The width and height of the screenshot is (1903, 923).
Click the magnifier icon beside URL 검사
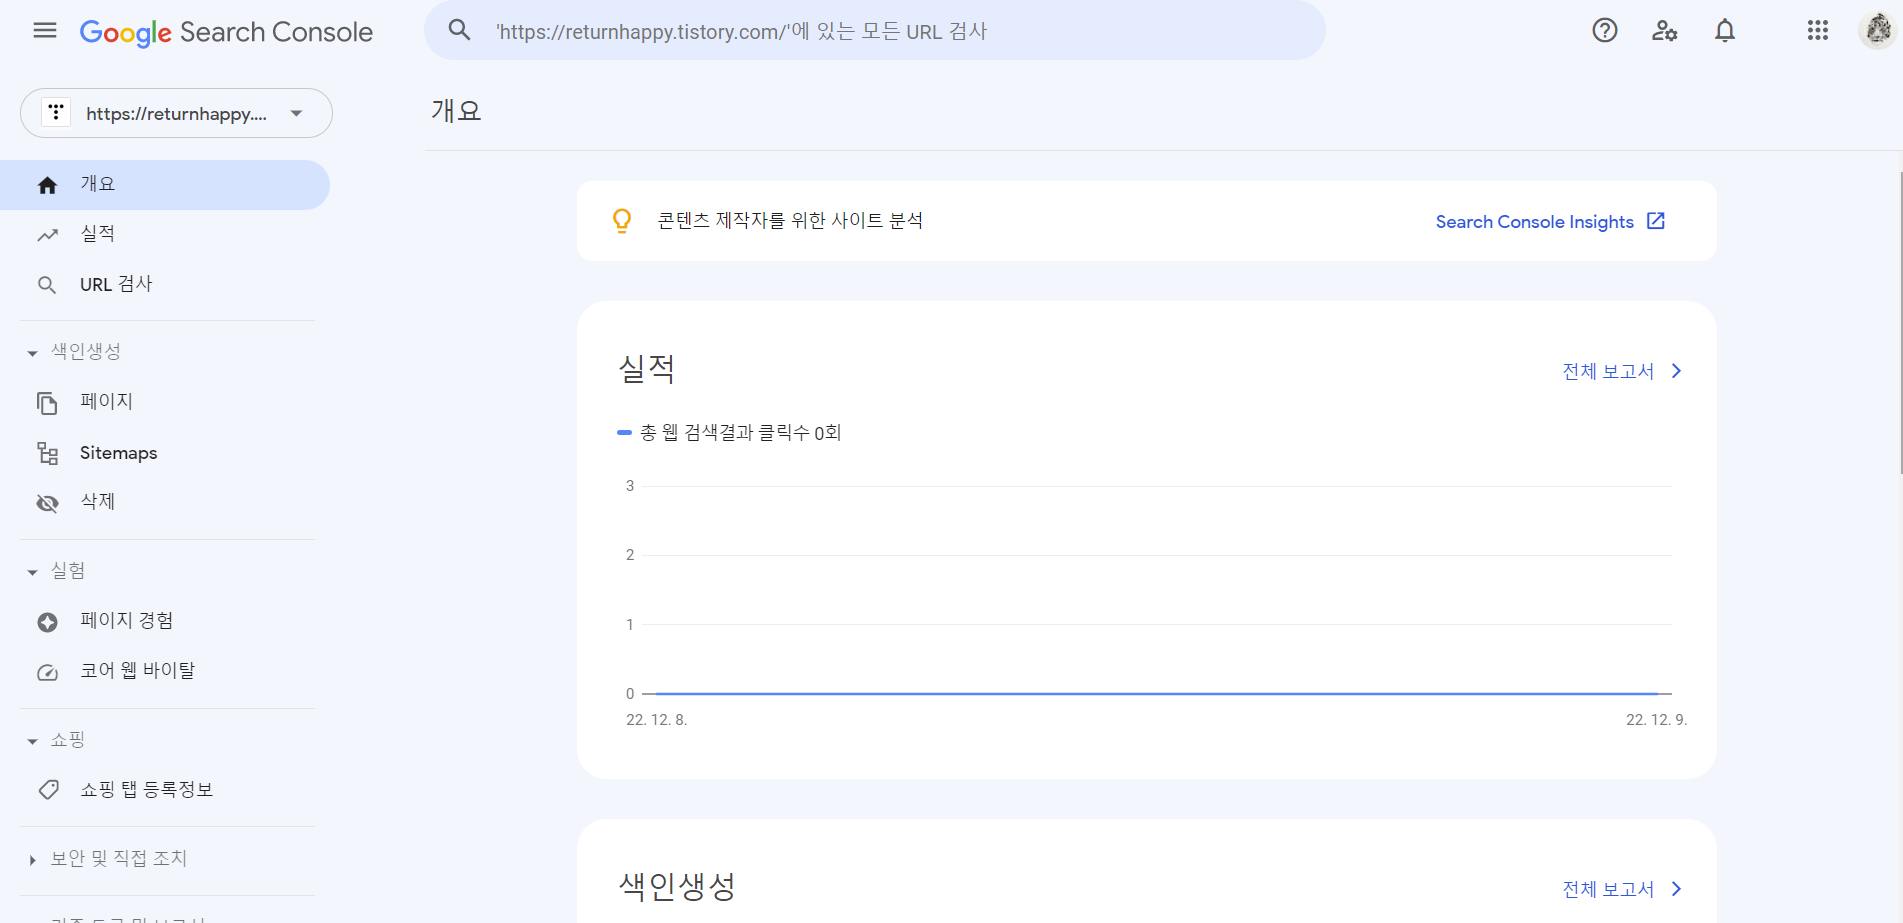coord(47,285)
